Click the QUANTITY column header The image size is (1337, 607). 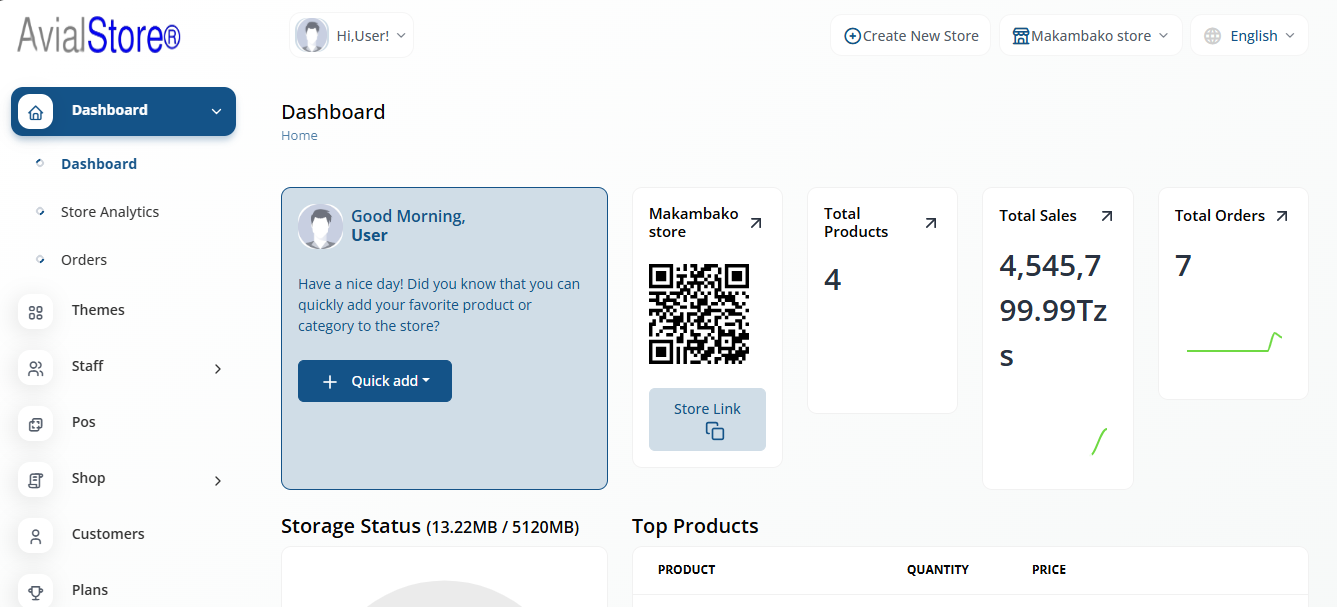(x=938, y=570)
